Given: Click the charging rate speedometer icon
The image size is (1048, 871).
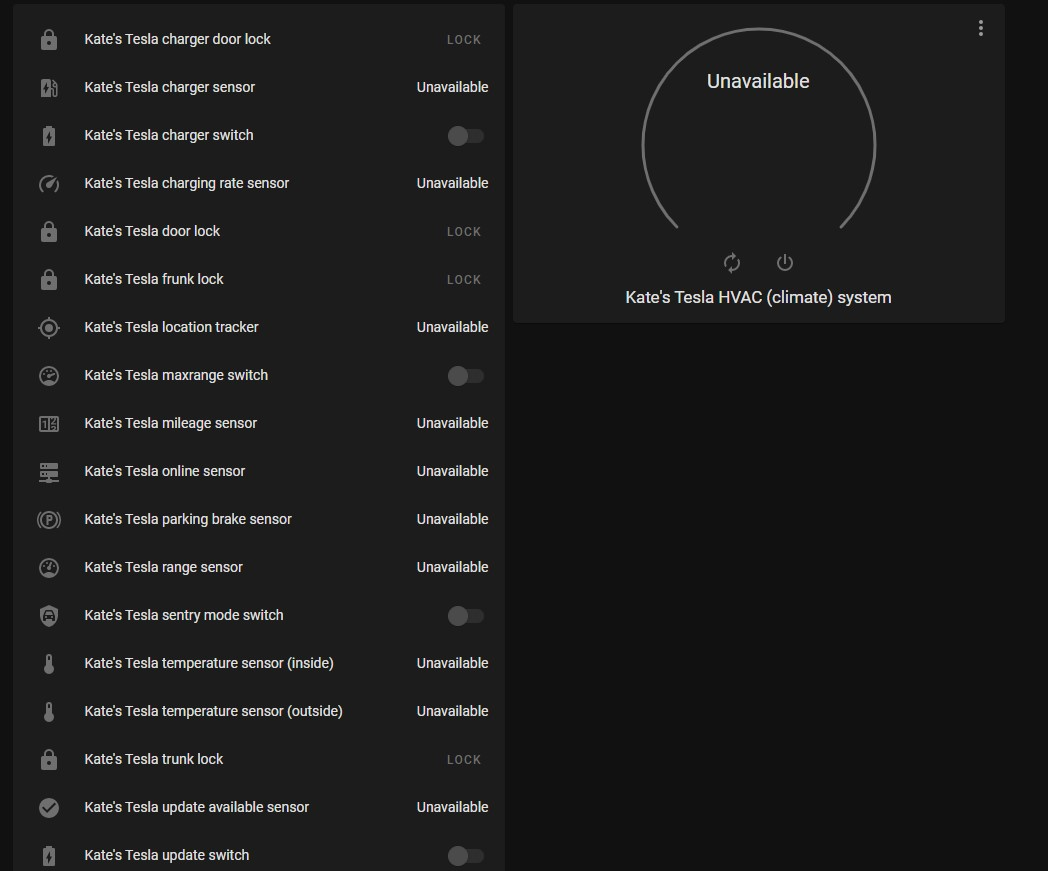Looking at the screenshot, I should (x=49, y=184).
